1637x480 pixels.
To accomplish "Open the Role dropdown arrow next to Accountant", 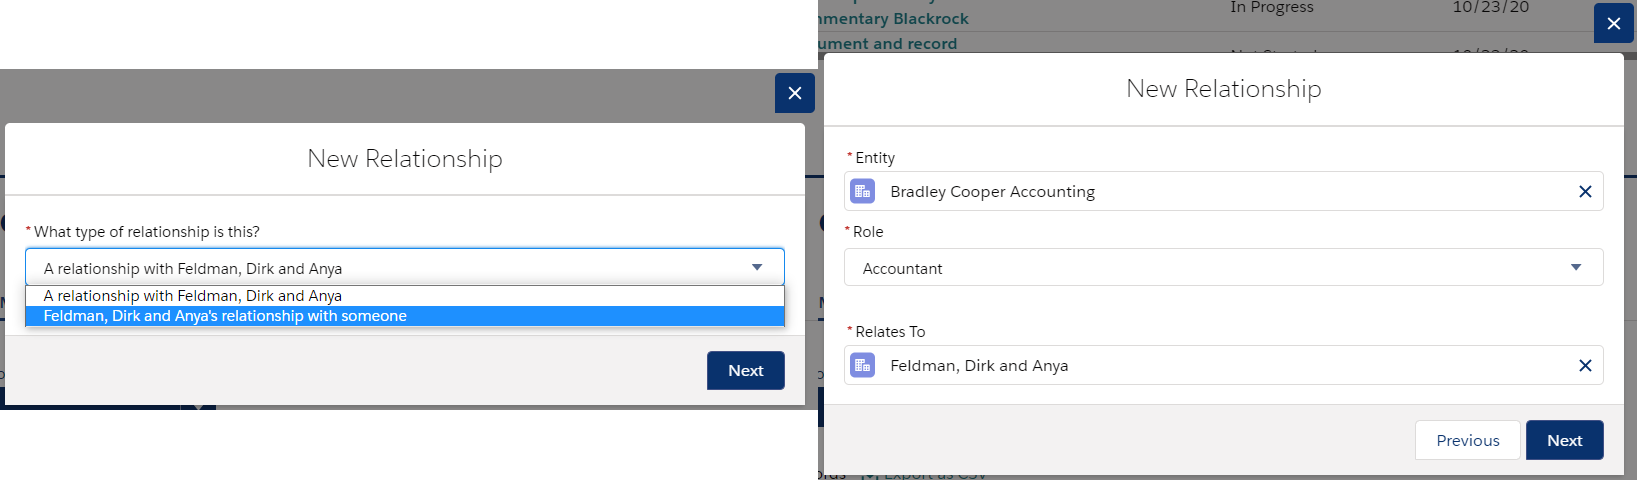I will [x=1576, y=267].
